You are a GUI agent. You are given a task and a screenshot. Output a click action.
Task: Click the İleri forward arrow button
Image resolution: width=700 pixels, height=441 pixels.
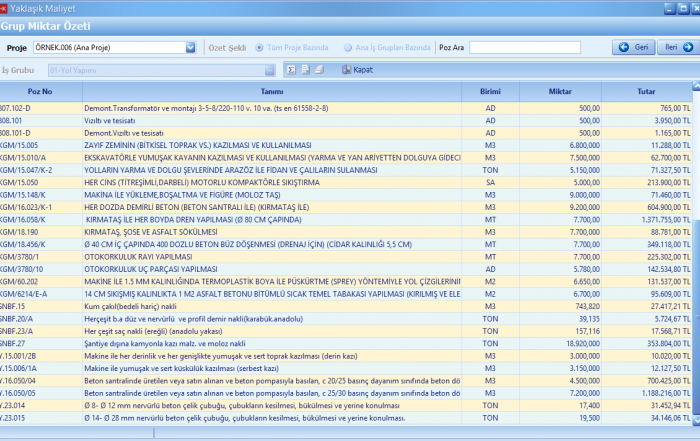click(x=680, y=47)
